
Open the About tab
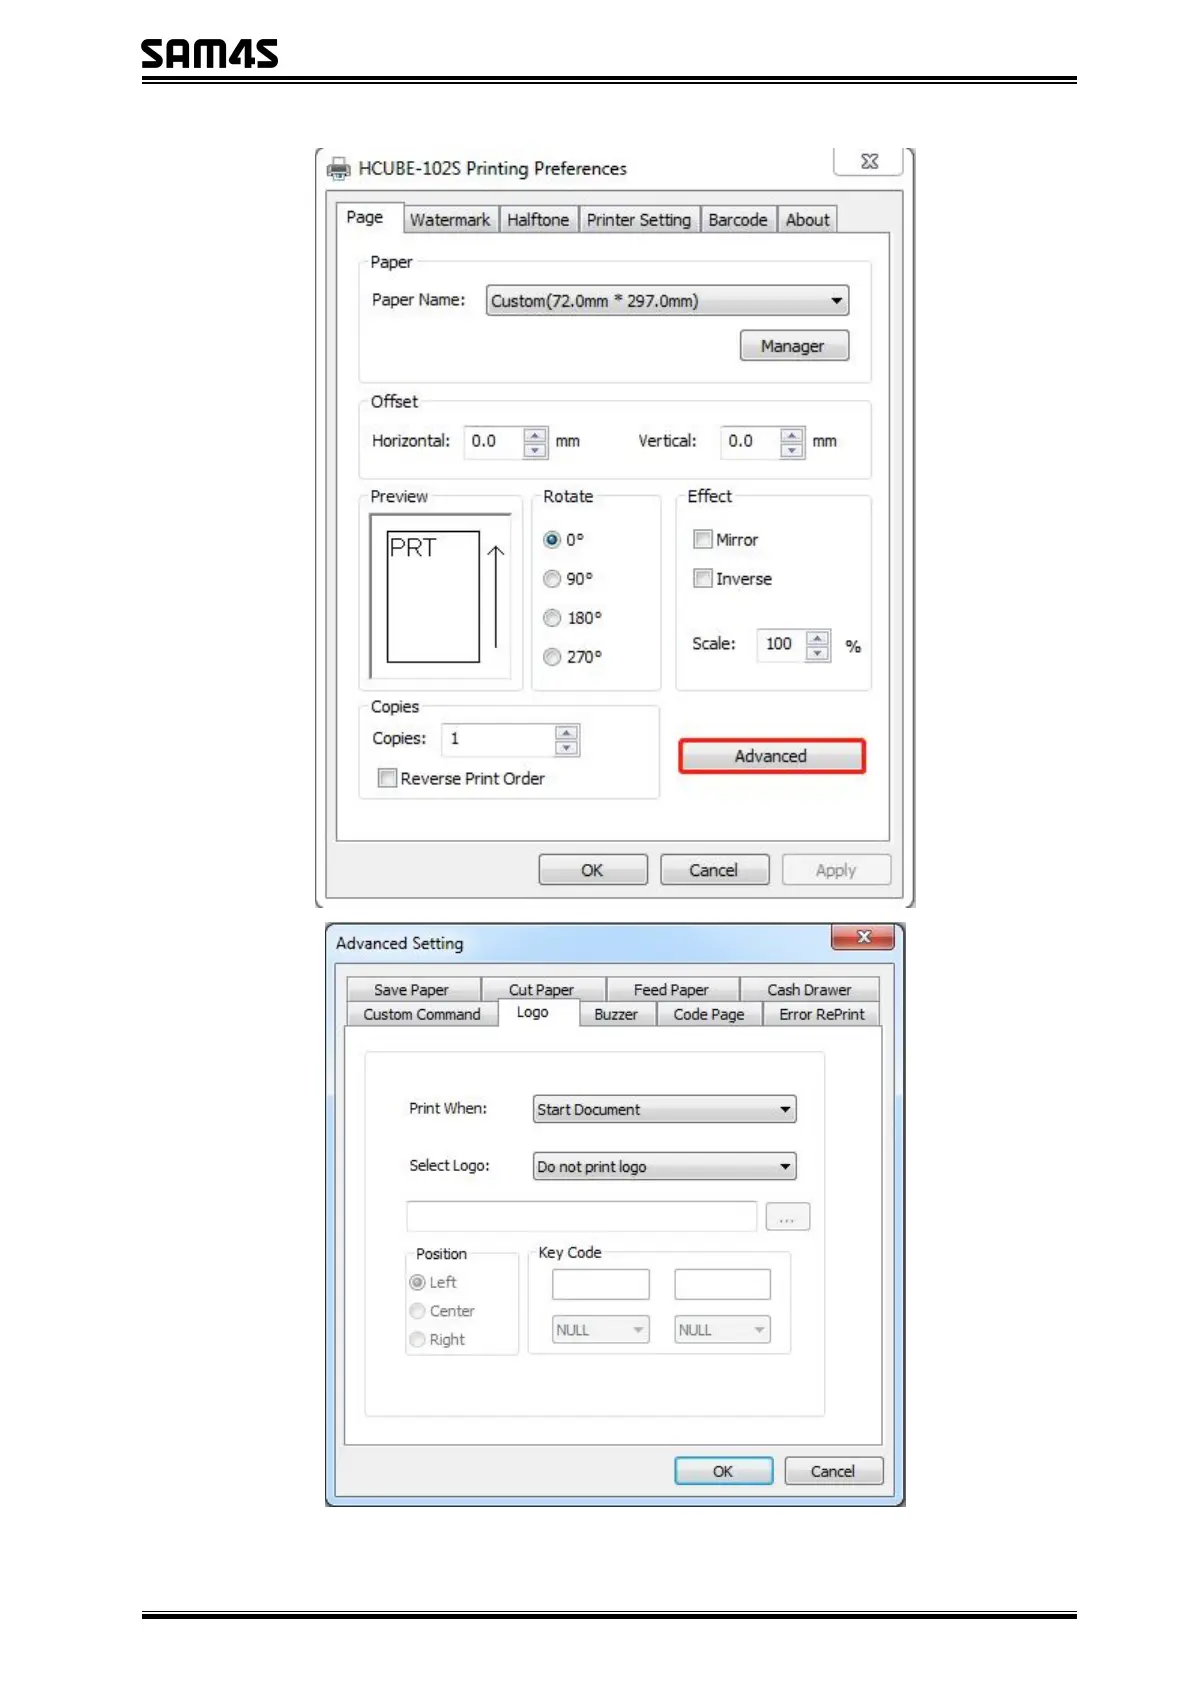pos(807,220)
